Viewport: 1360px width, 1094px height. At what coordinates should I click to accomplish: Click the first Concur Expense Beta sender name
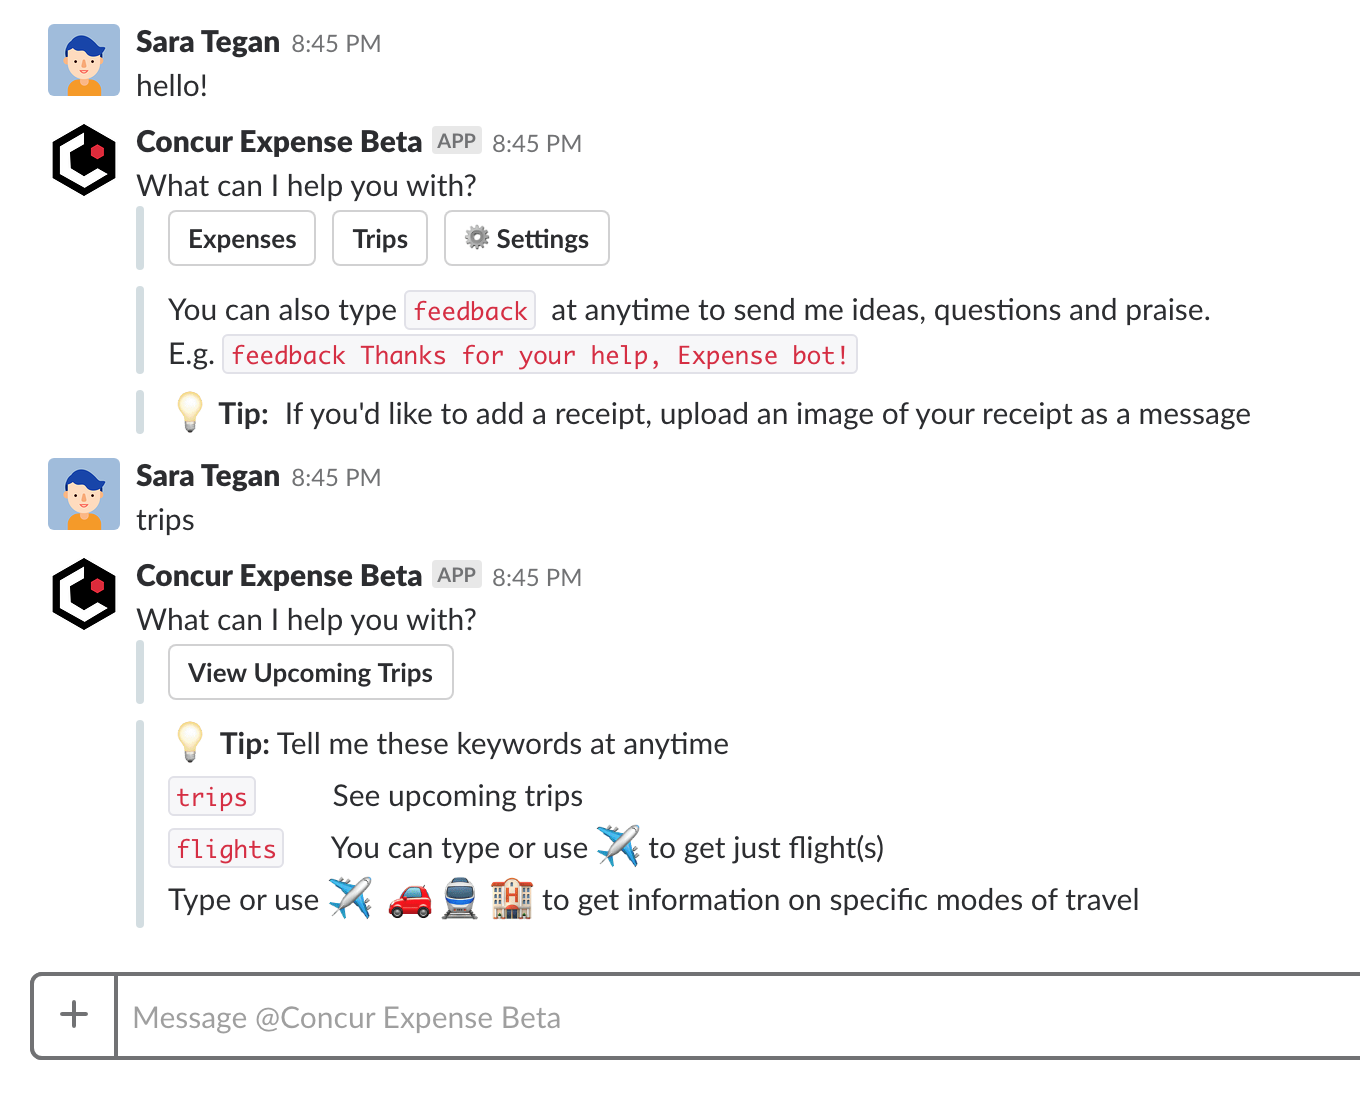pos(279,142)
